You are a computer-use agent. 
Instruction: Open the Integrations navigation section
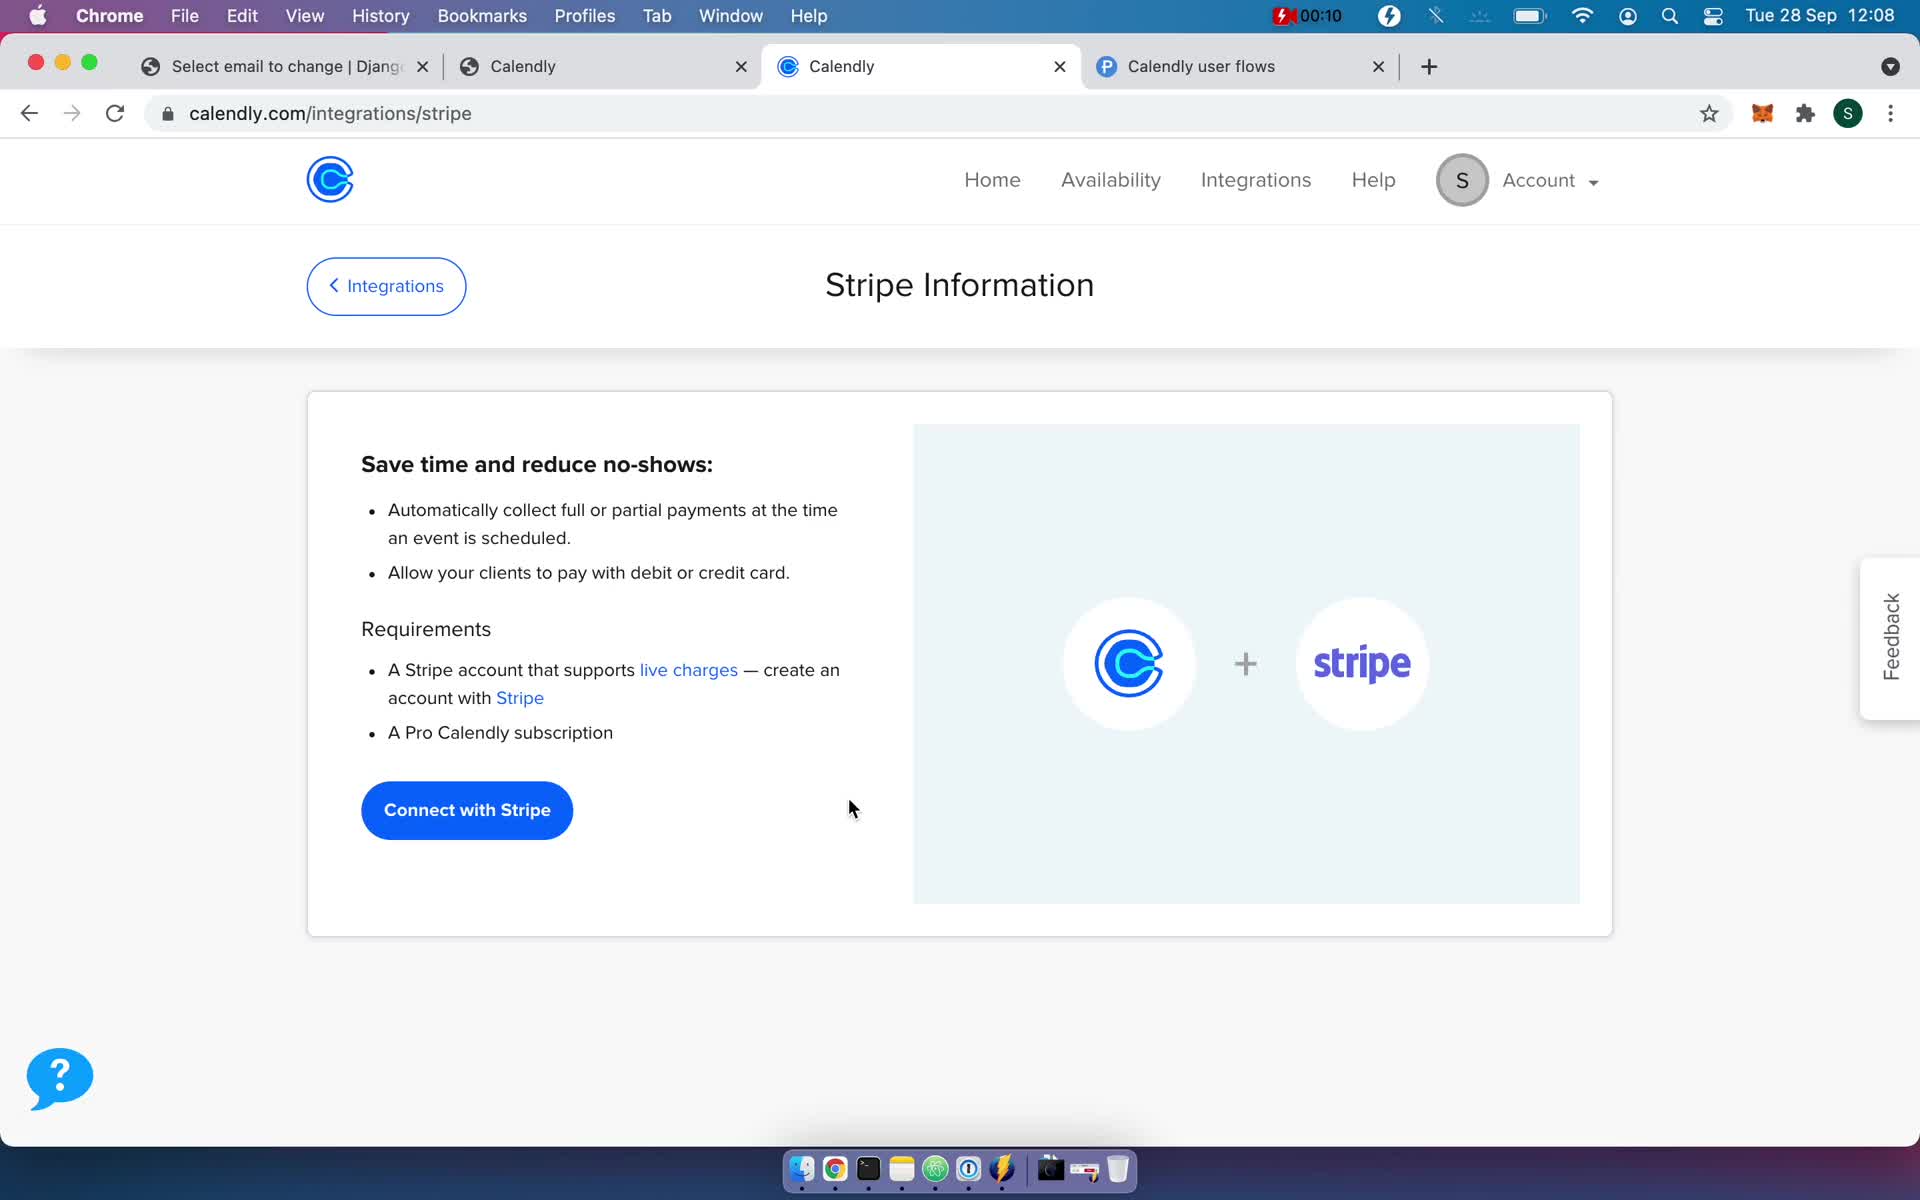(x=1255, y=180)
